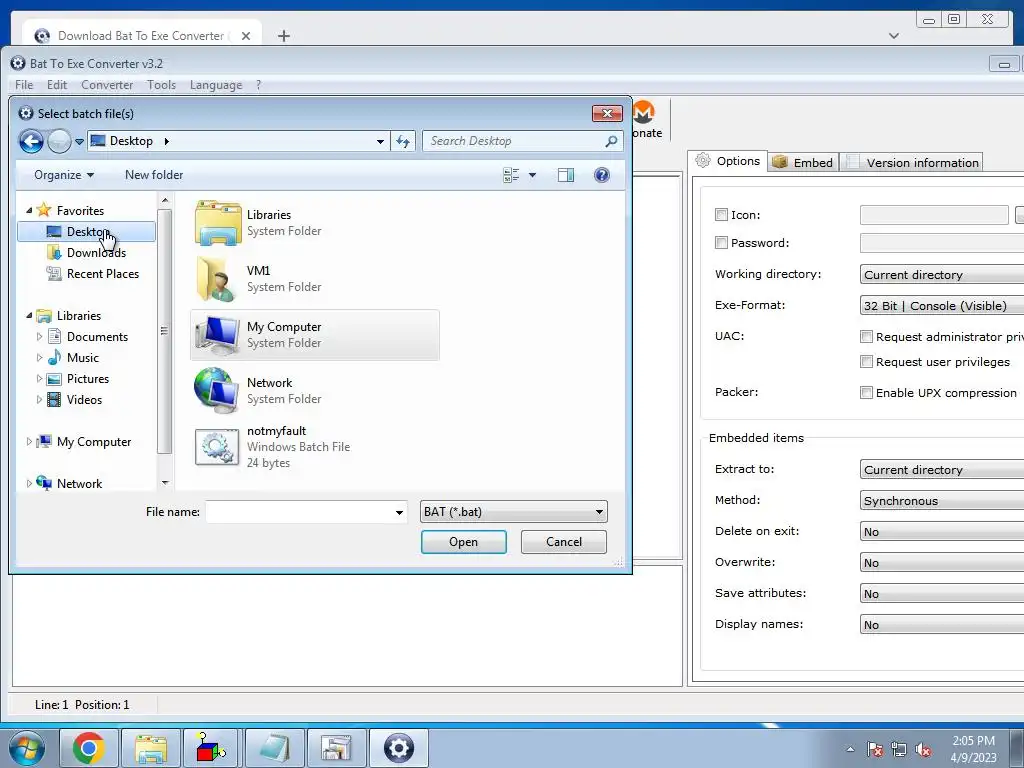Image resolution: width=1024 pixels, height=768 pixels.
Task: Click the refresh icon beside address bar
Action: (403, 141)
